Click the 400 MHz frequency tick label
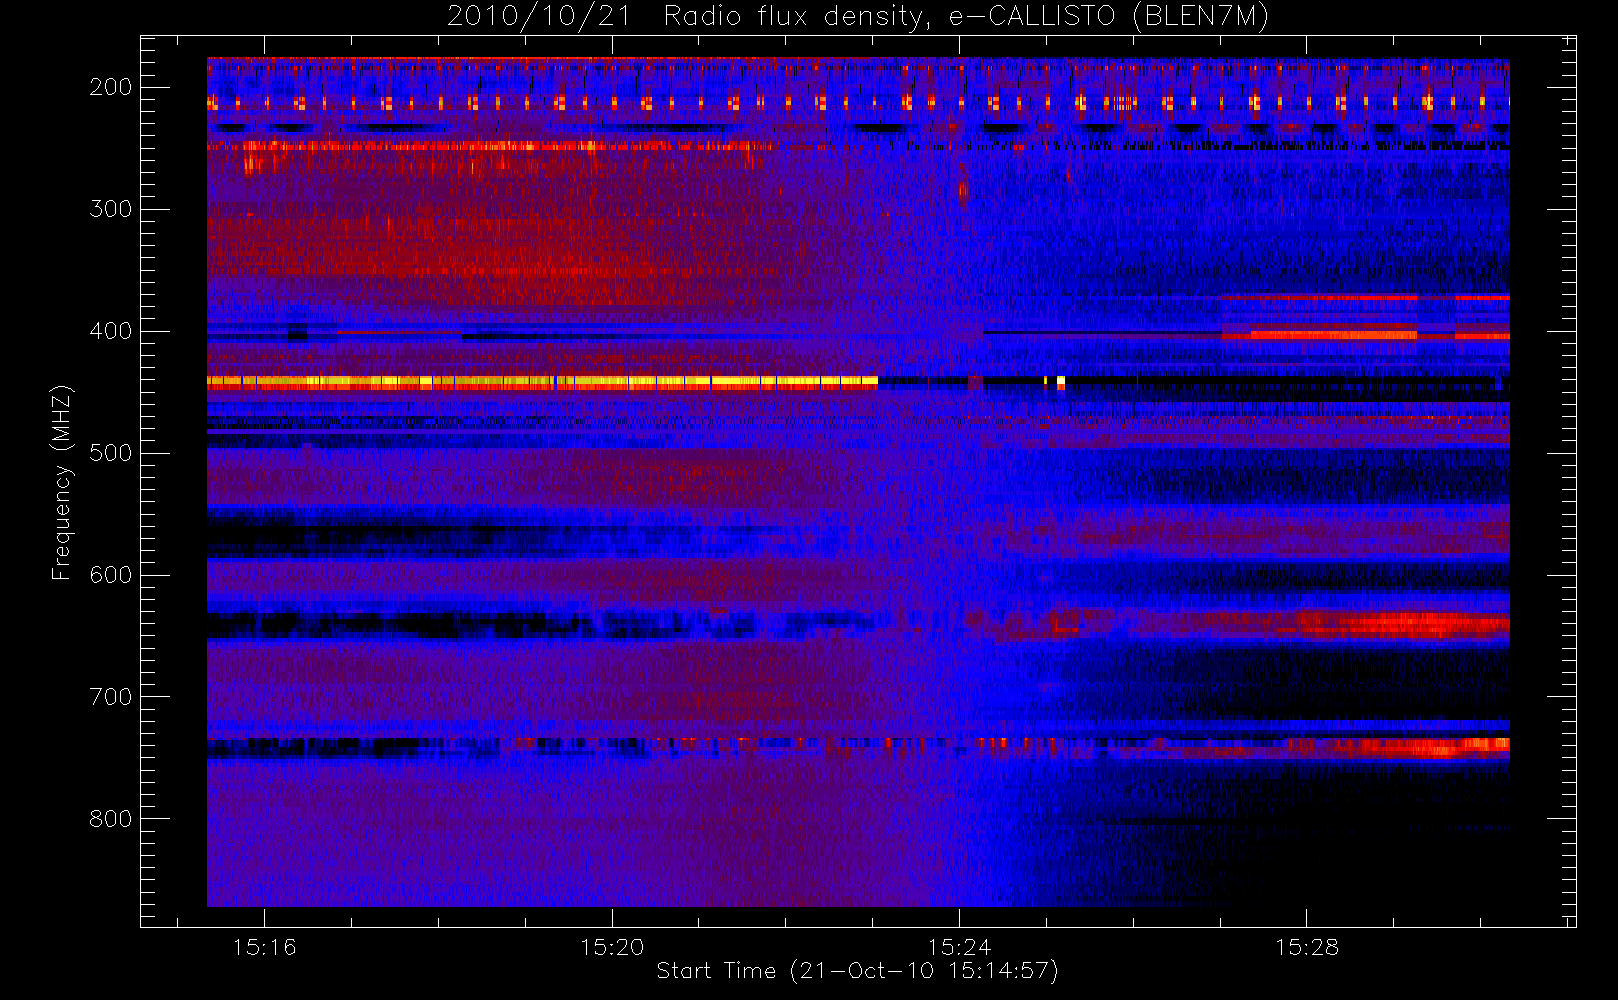Viewport: 1618px width, 1000px height. point(111,331)
